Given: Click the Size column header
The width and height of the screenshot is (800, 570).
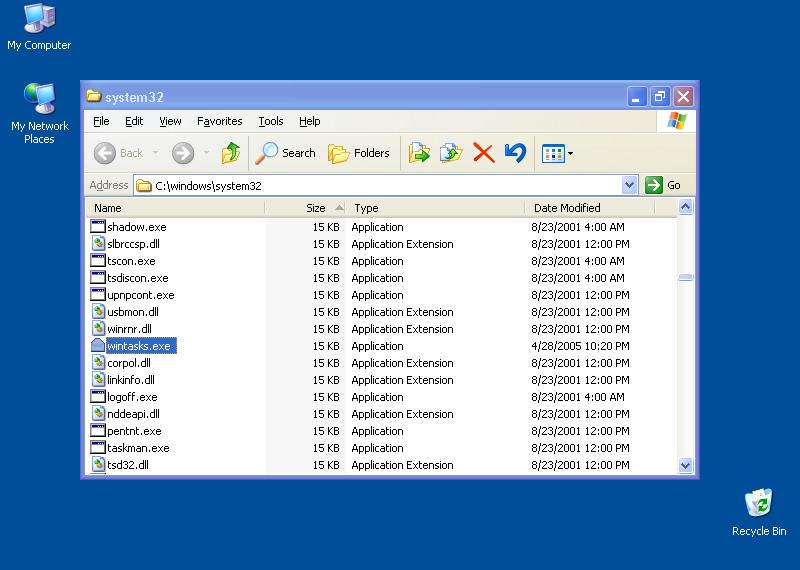Looking at the screenshot, I should [x=315, y=208].
